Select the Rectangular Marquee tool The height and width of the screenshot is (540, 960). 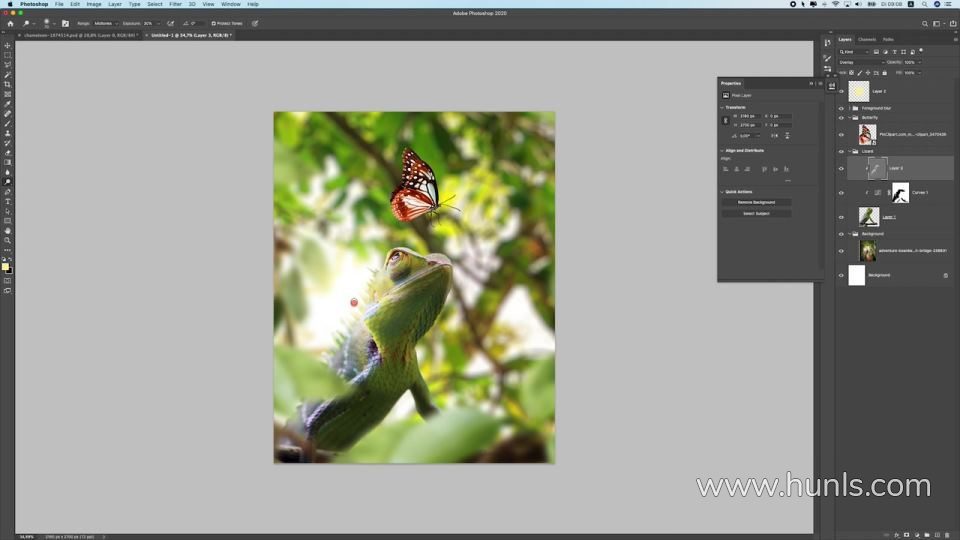[x=7, y=55]
